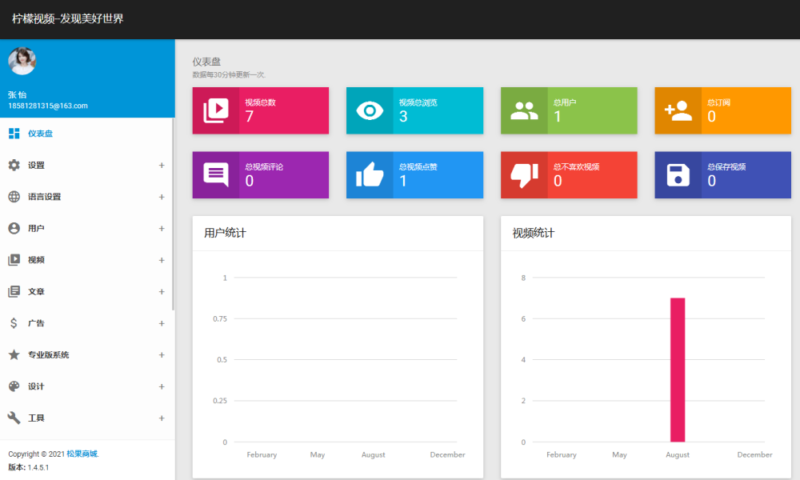This screenshot has width=800, height=480.
Task: Open the 仪表盘 dashboard menu item
Action: click(x=40, y=133)
